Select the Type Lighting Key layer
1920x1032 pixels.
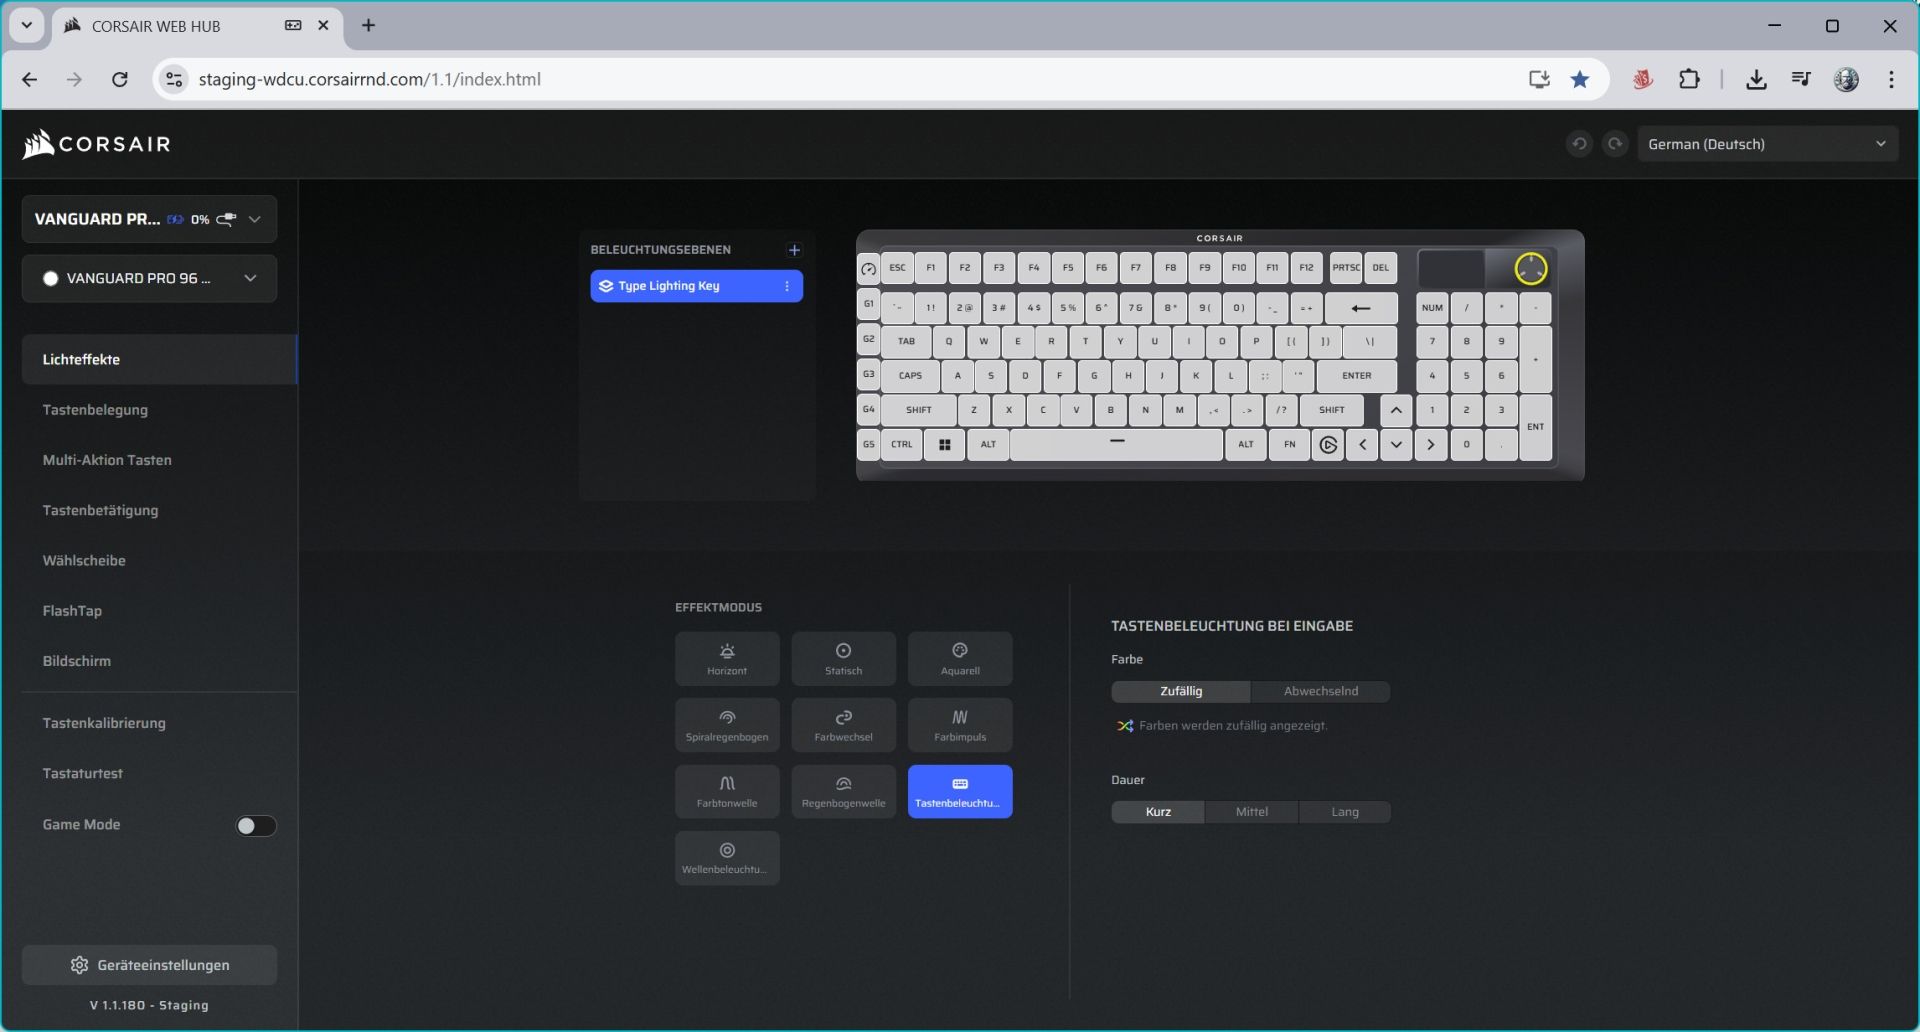(696, 286)
